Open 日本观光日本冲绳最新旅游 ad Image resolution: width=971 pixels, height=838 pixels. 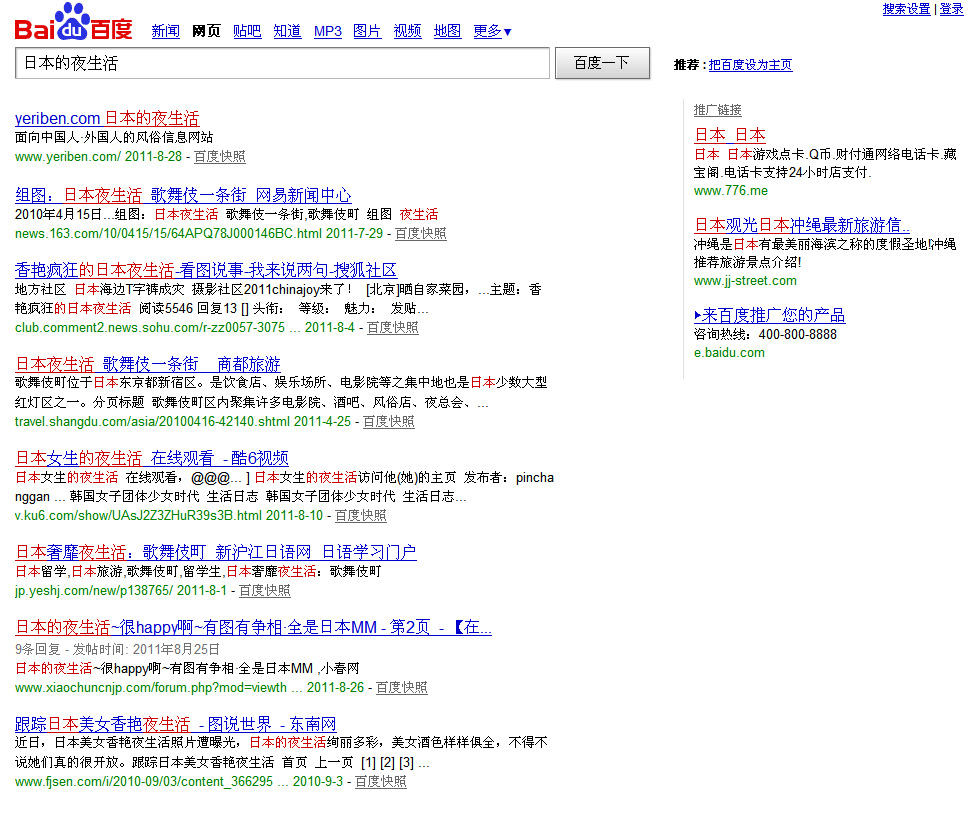point(801,225)
